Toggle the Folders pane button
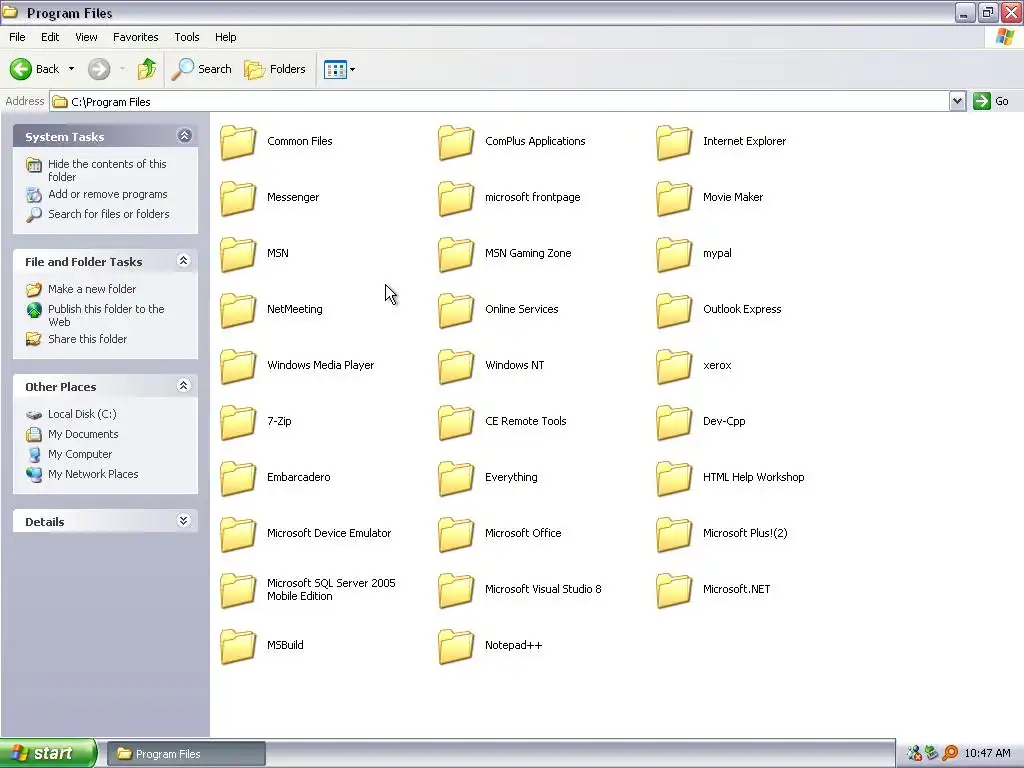1024x768 pixels. [x=275, y=69]
